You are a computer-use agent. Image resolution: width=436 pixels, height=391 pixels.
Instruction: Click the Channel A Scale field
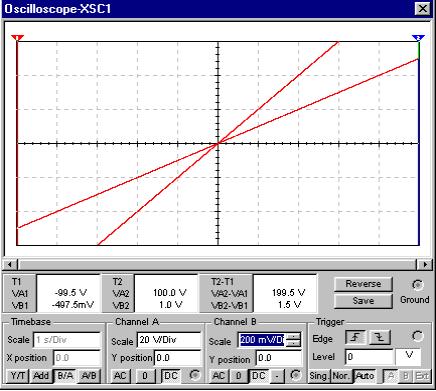169,340
